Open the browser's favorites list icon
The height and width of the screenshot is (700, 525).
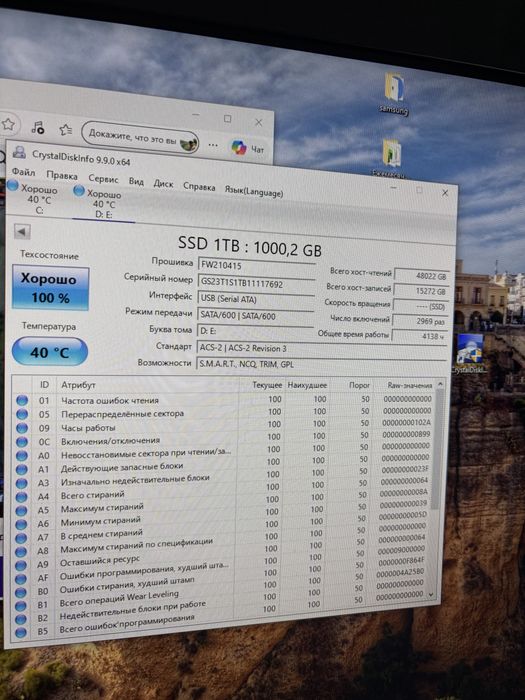click(x=66, y=130)
